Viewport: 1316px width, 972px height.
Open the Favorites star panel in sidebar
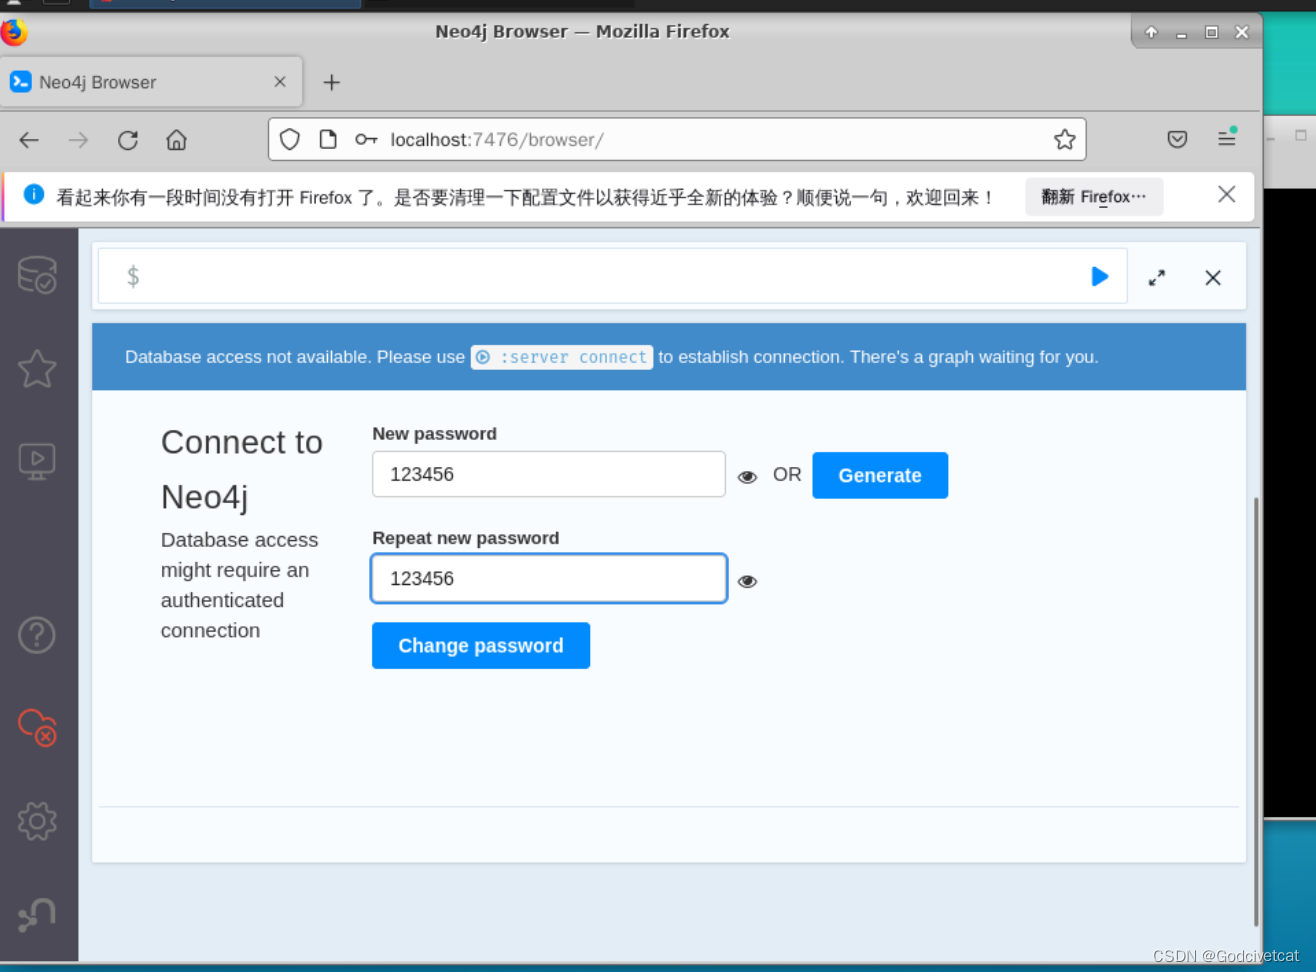point(37,369)
